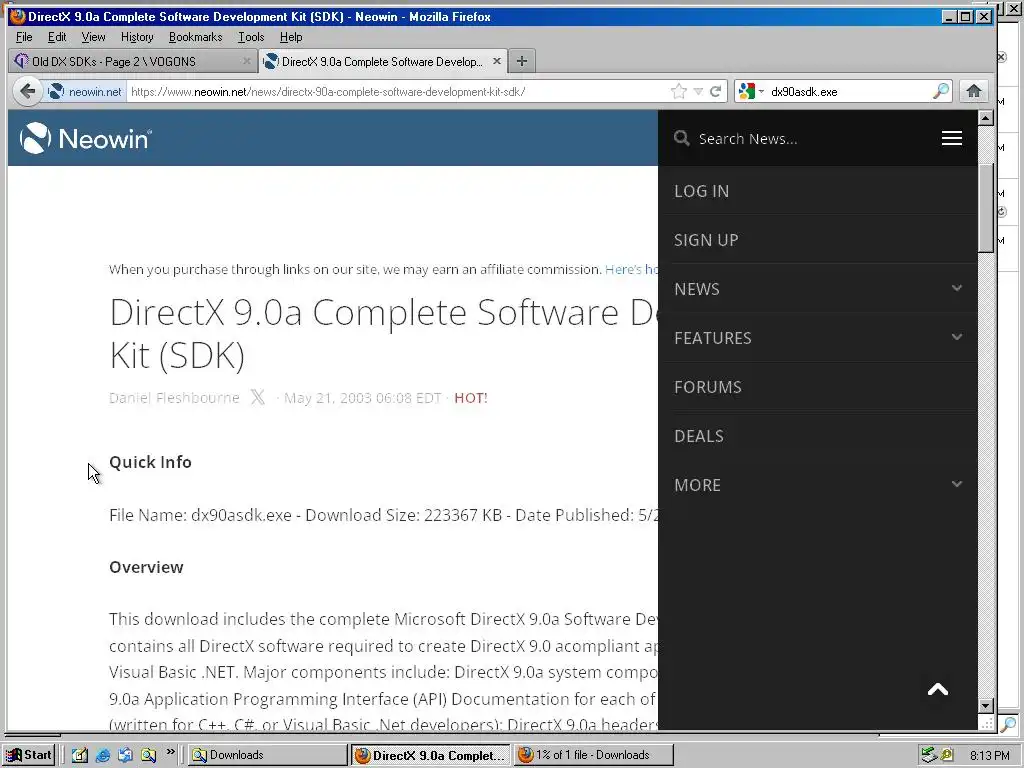This screenshot has height=768, width=1024.
Task: Go back with the Firefox back arrow
Action: (x=27, y=91)
